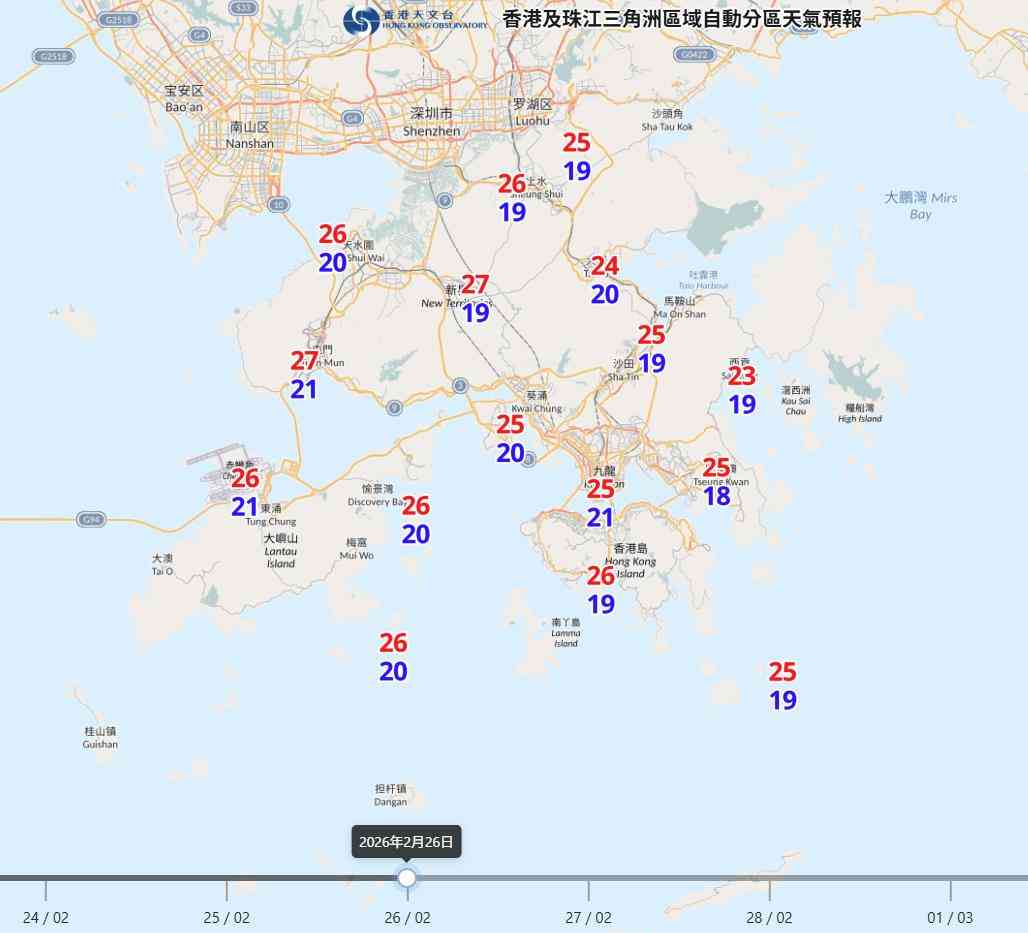Click the Hong Kong Island forecast numbers

[601, 589]
